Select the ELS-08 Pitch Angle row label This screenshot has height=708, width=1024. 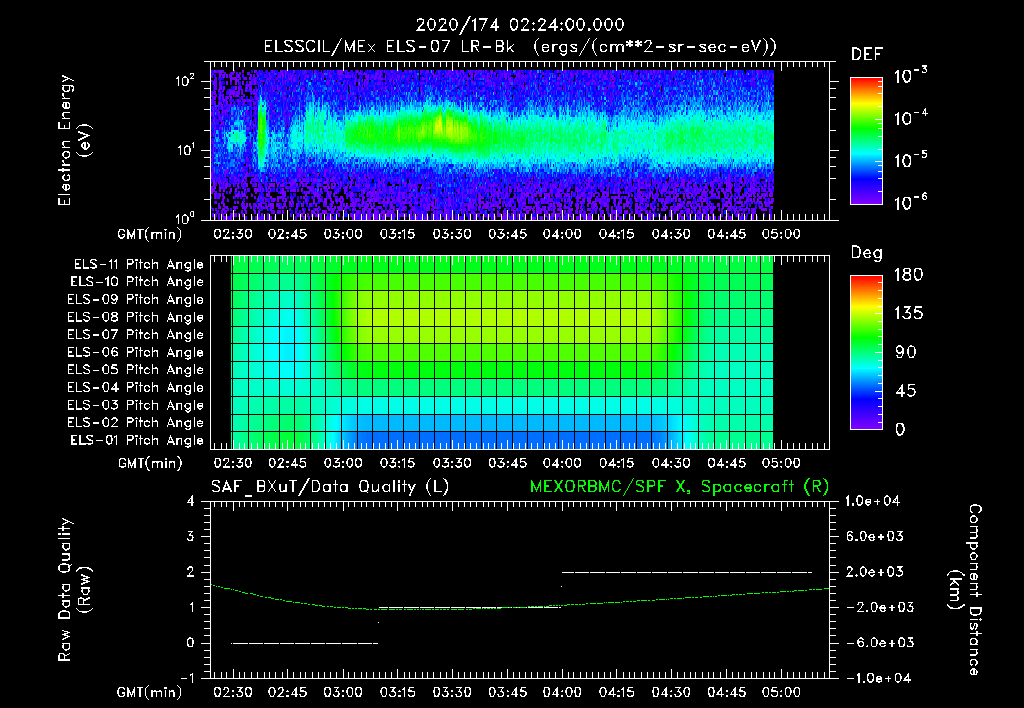(x=136, y=317)
